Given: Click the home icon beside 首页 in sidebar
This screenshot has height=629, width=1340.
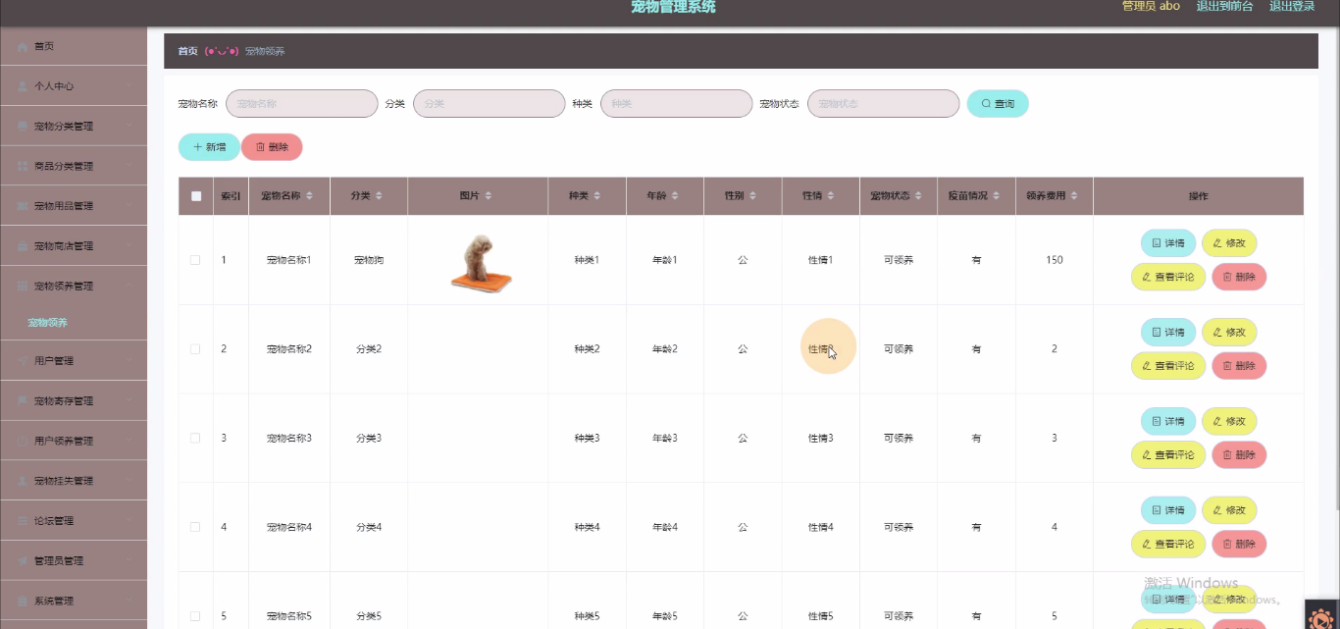Looking at the screenshot, I should [x=23, y=46].
